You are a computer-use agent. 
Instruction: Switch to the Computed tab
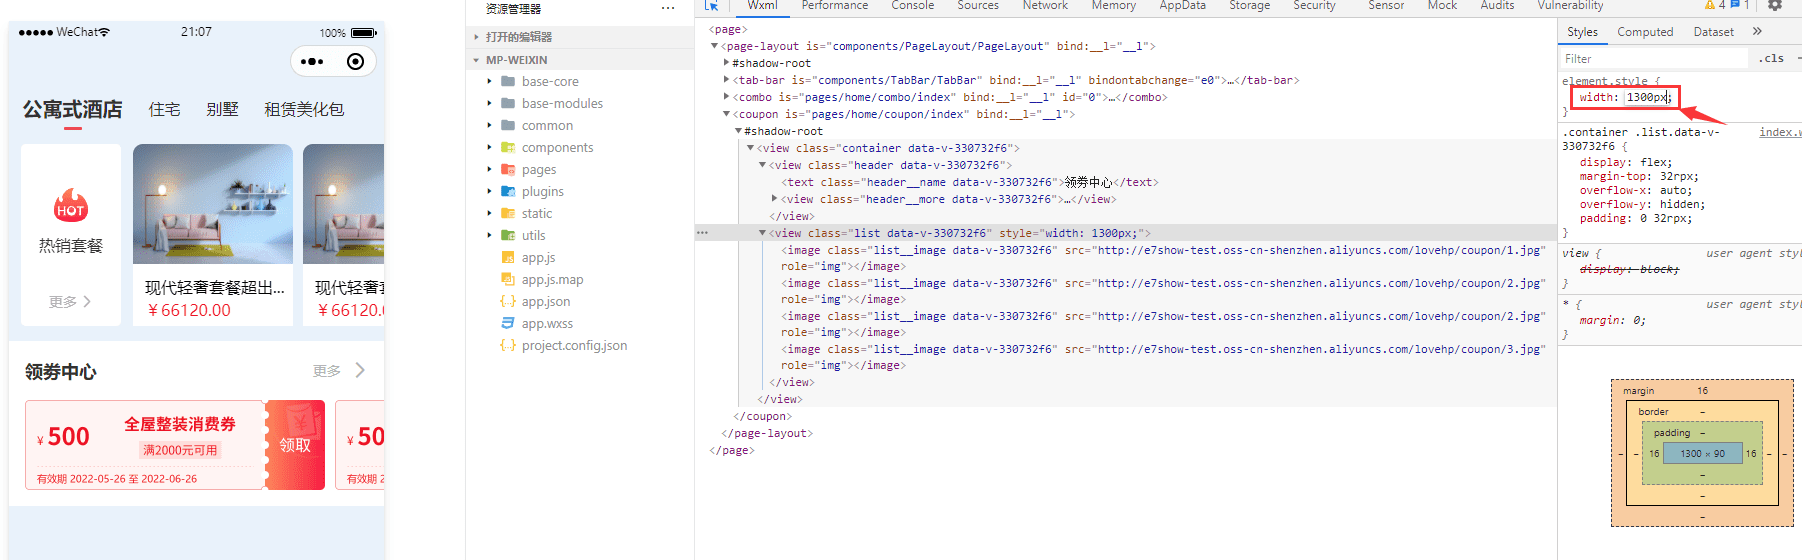point(1645,32)
